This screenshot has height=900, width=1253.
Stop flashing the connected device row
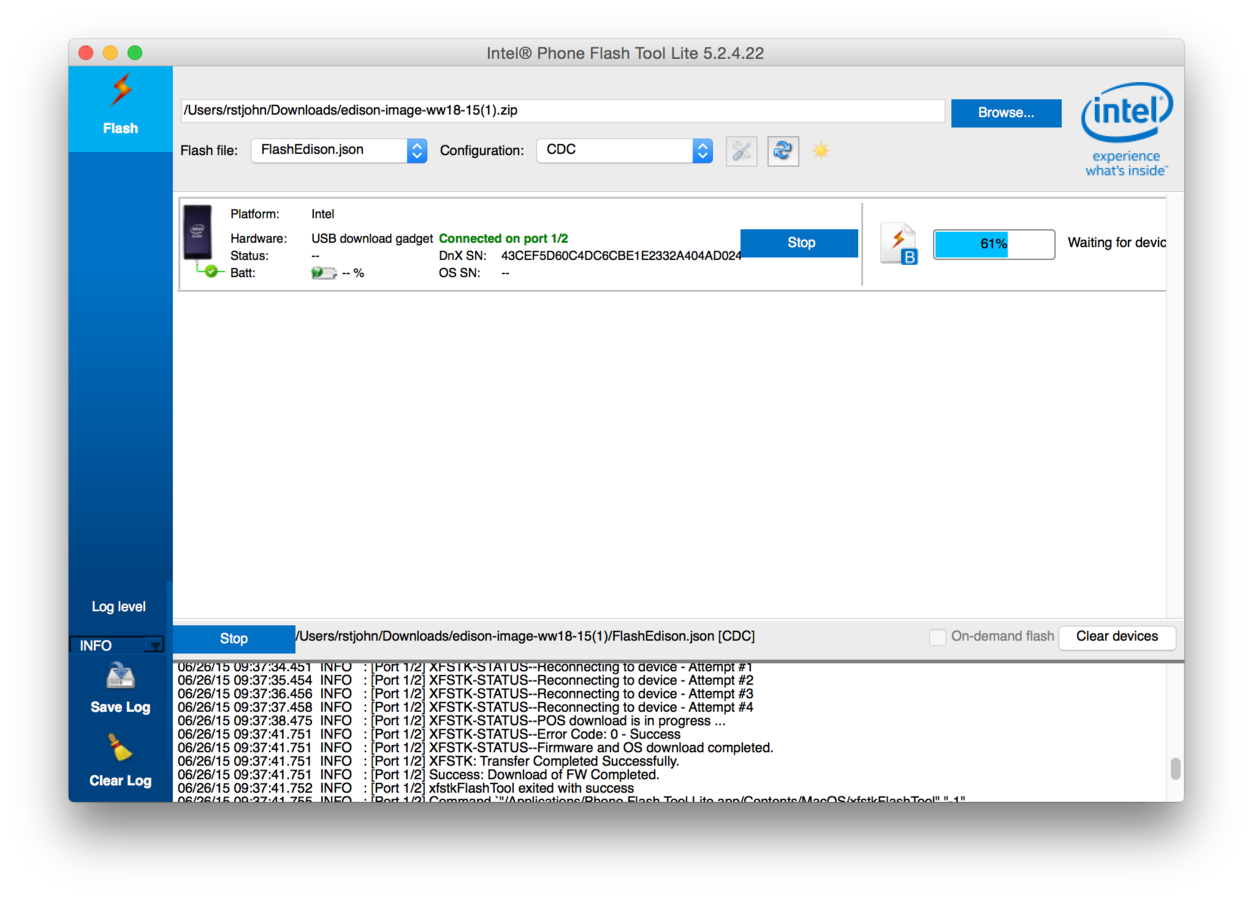pos(801,243)
